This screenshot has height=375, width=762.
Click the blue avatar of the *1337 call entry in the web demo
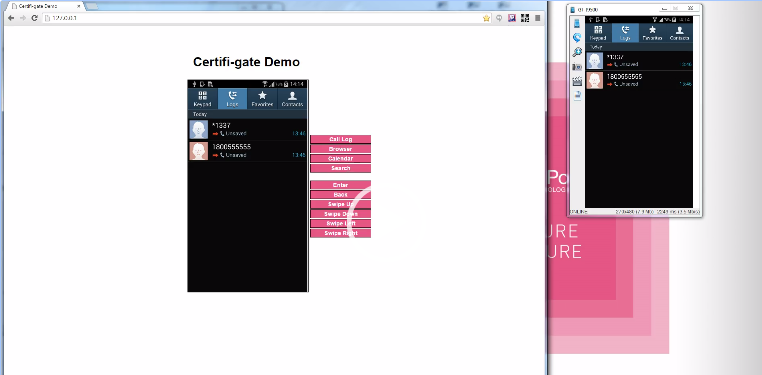click(198, 130)
